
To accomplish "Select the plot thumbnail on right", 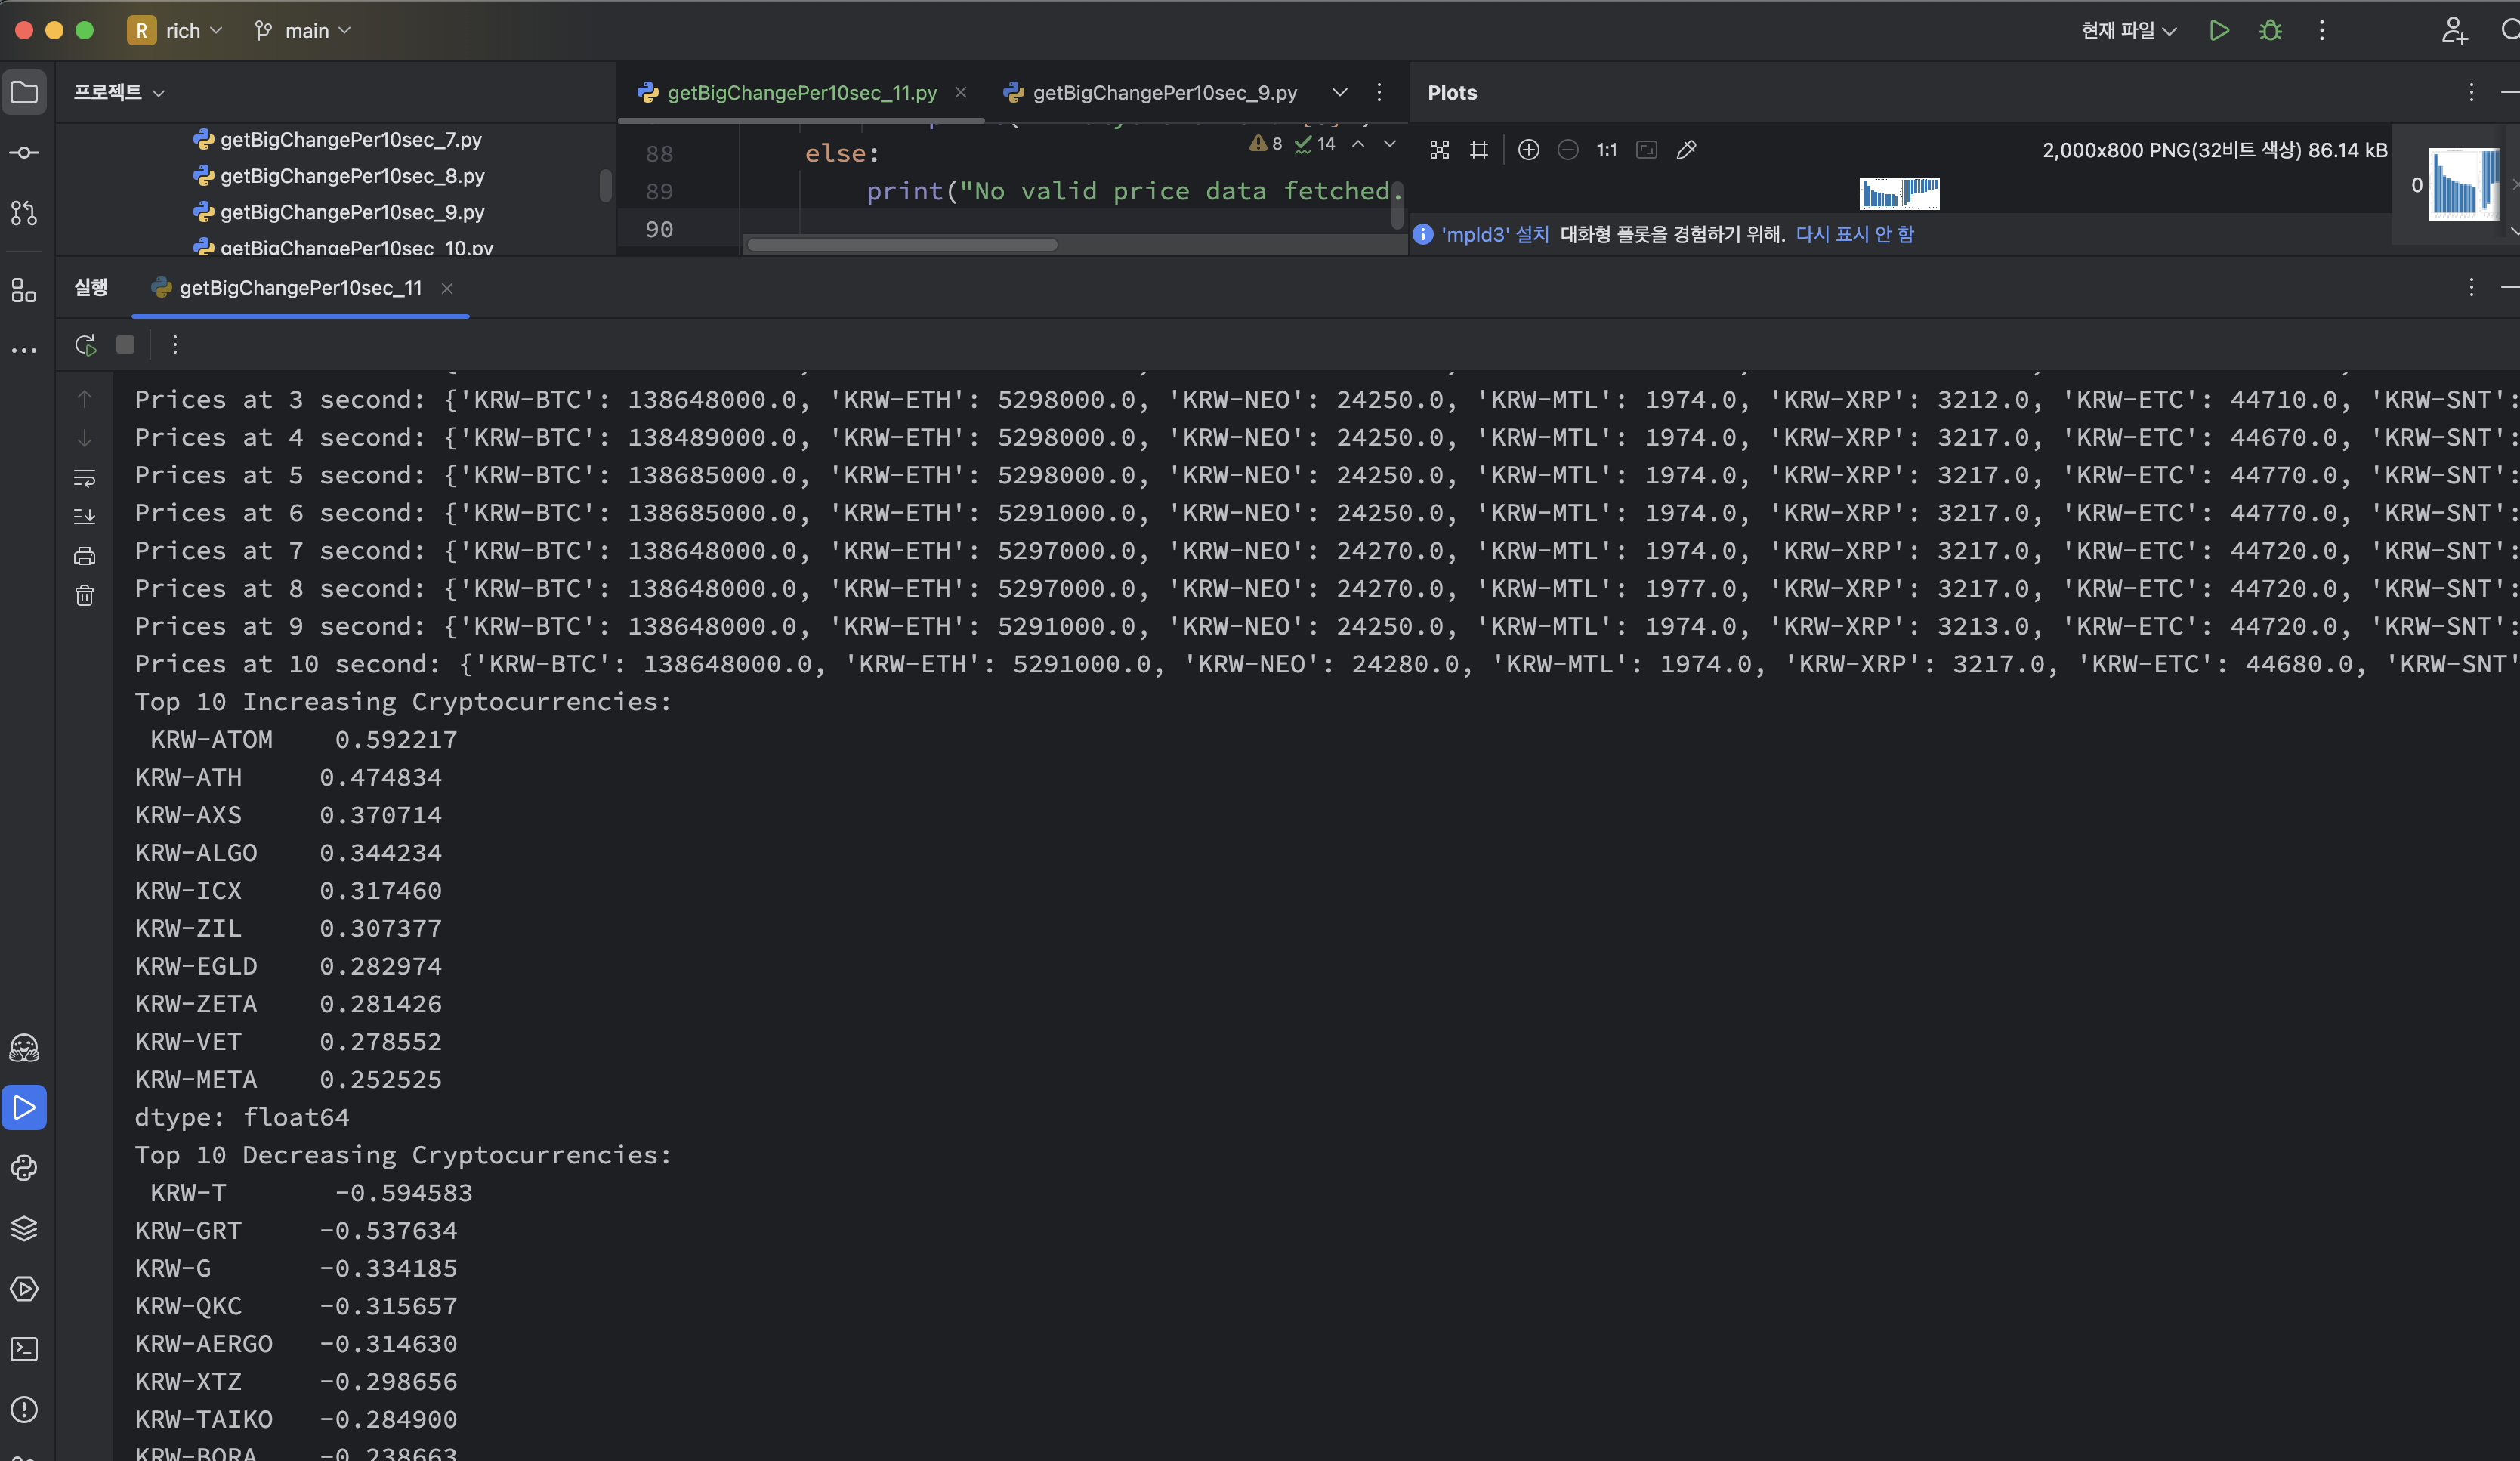I will coord(2463,184).
